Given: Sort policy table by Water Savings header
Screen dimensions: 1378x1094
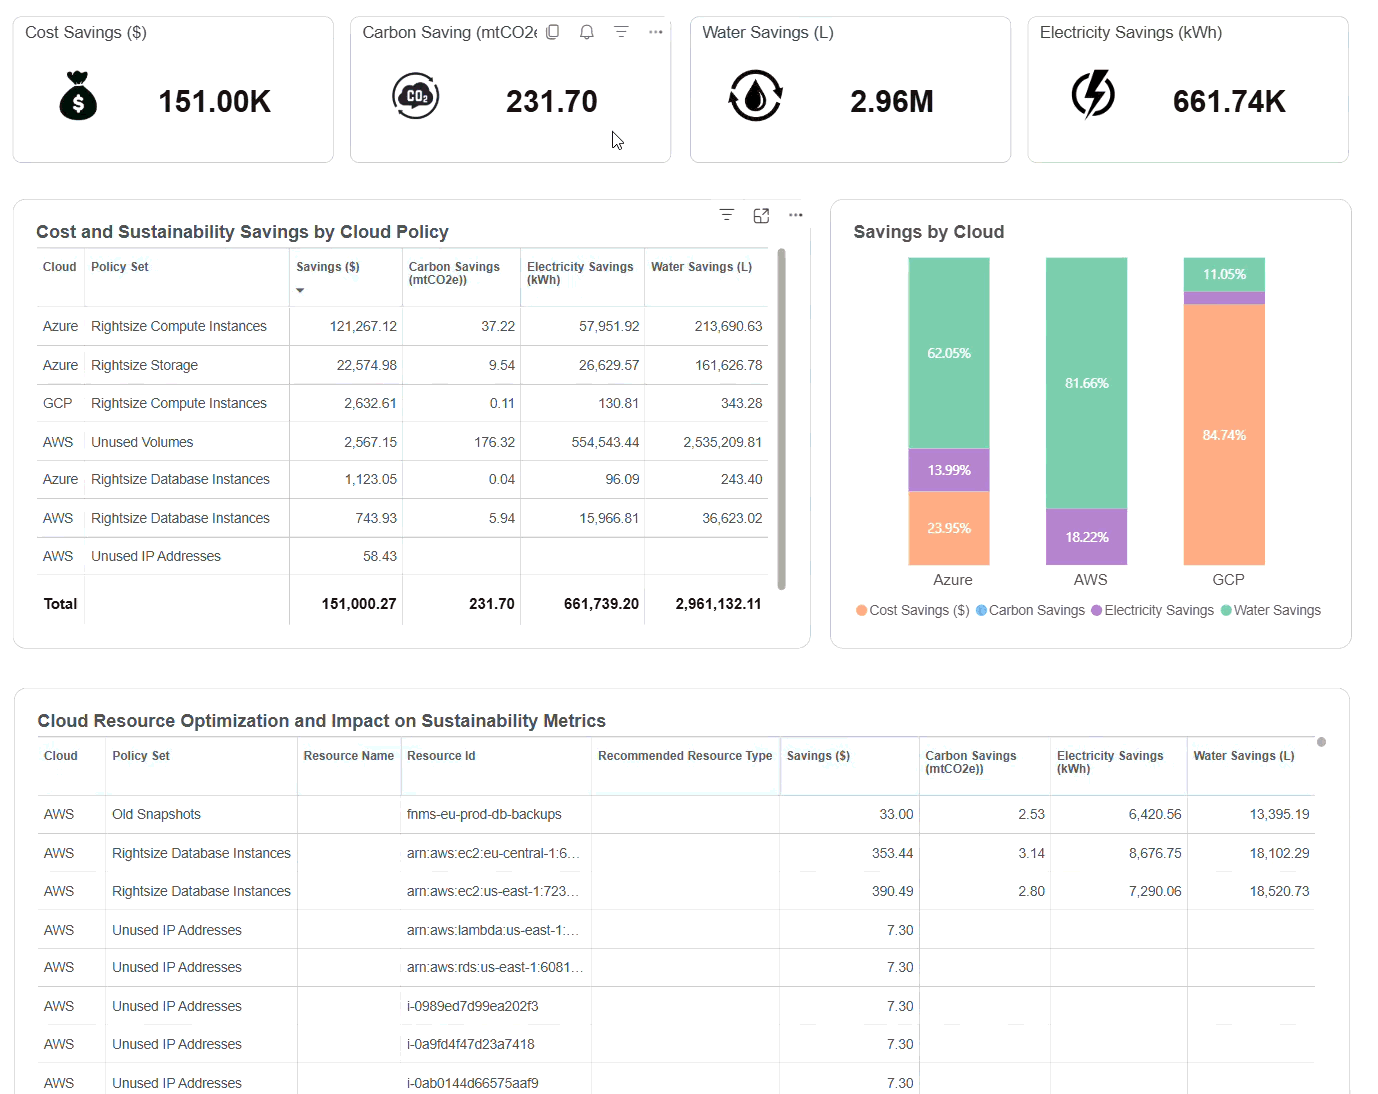Looking at the screenshot, I should click(701, 267).
